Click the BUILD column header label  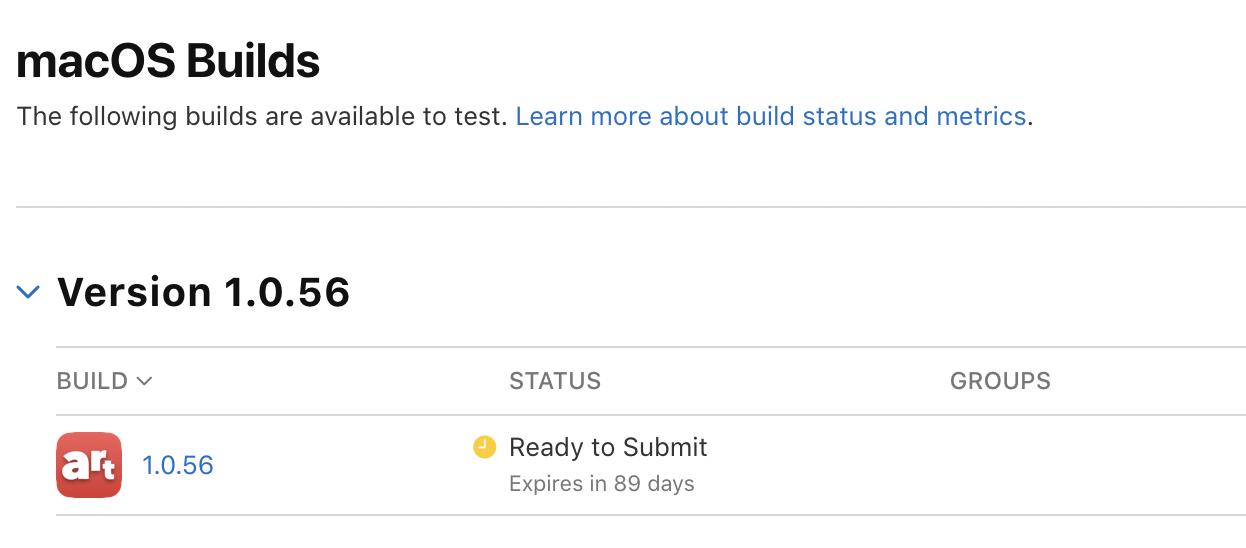click(x=92, y=381)
